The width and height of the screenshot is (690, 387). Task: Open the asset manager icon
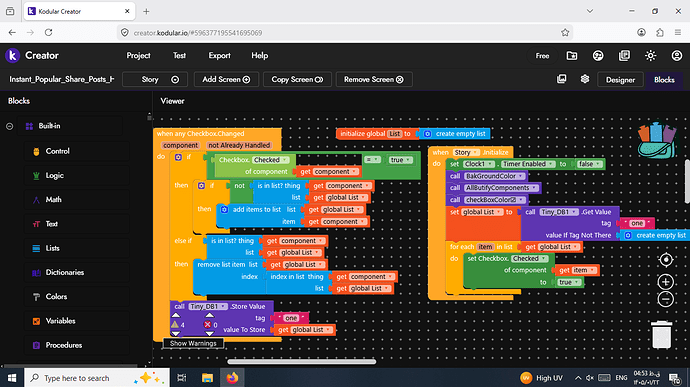click(562, 79)
